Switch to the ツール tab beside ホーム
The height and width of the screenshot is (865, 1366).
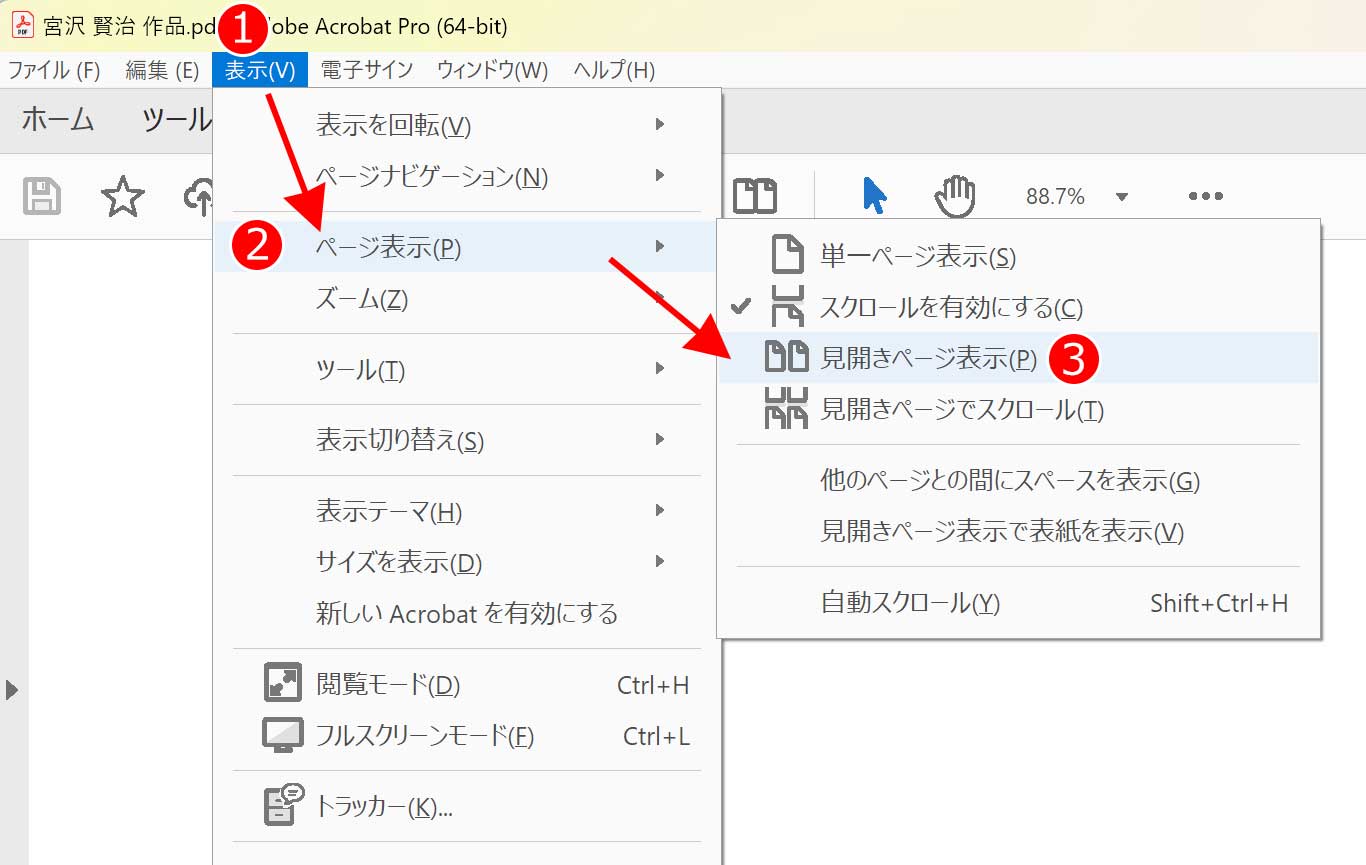pyautogui.click(x=176, y=119)
